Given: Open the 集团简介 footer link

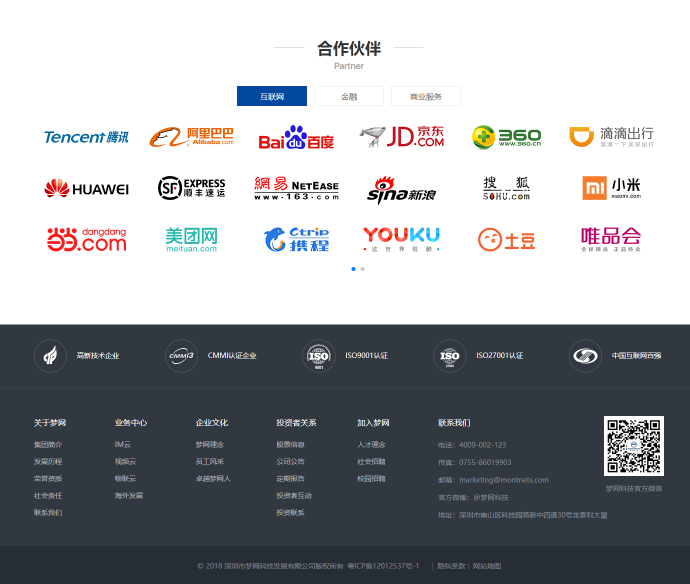Looking at the screenshot, I should tap(48, 444).
